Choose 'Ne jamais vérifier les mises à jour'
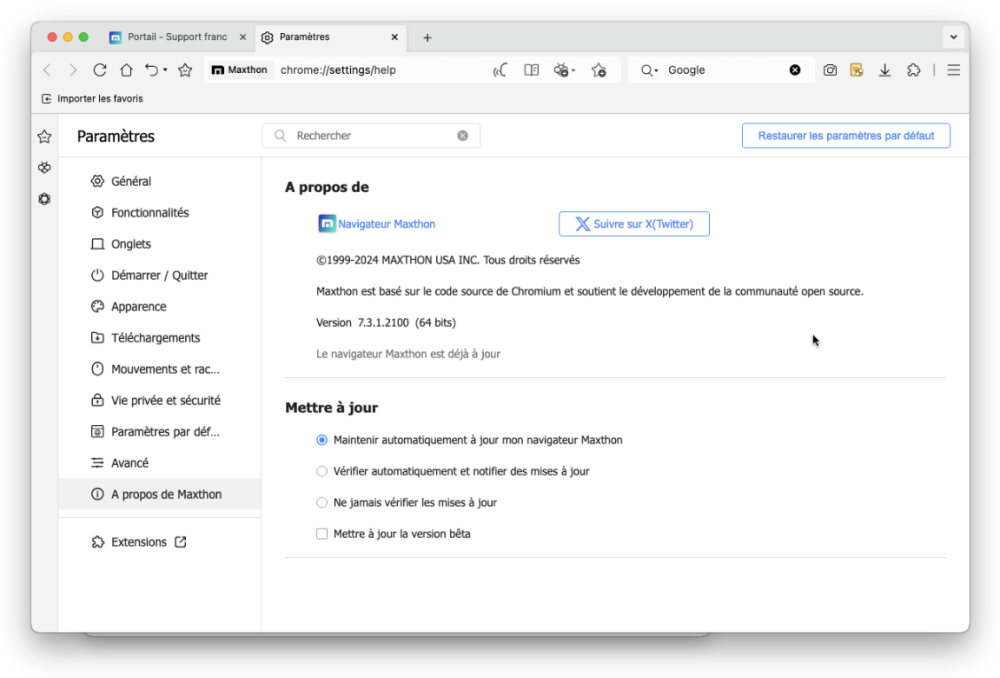The width and height of the screenshot is (1000, 678). coord(322,503)
